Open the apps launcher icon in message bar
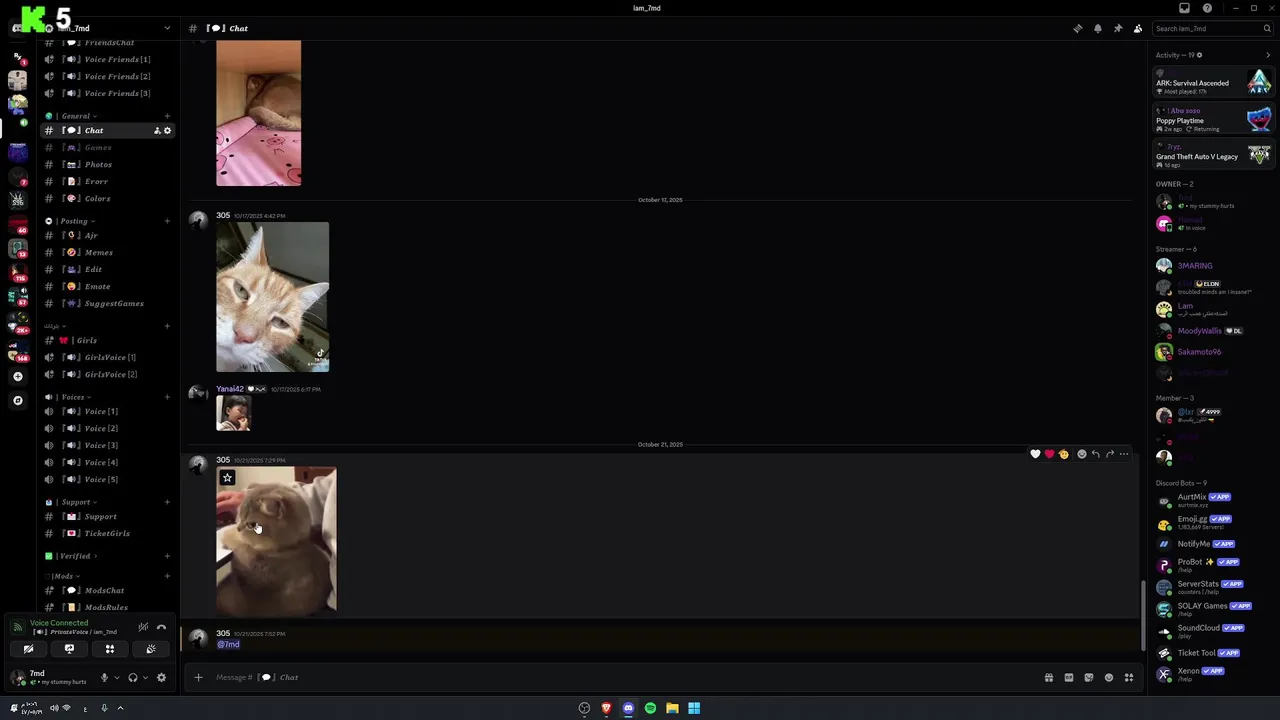The width and height of the screenshot is (1280, 720). click(x=1129, y=677)
